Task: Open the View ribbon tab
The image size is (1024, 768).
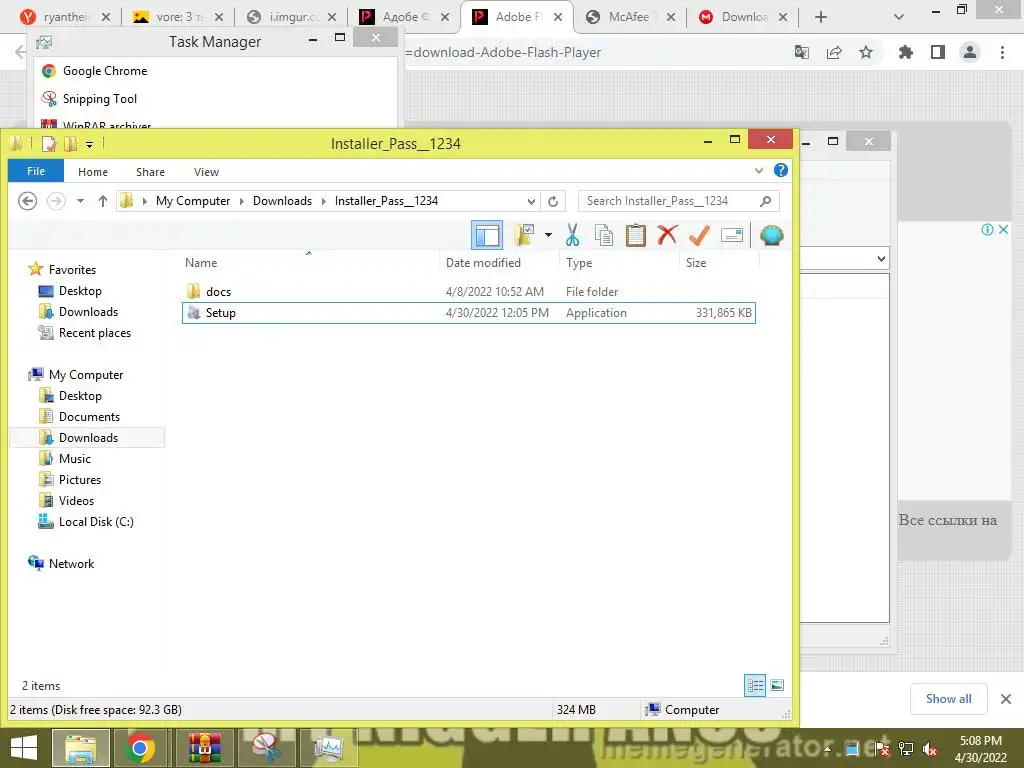Action: click(206, 172)
